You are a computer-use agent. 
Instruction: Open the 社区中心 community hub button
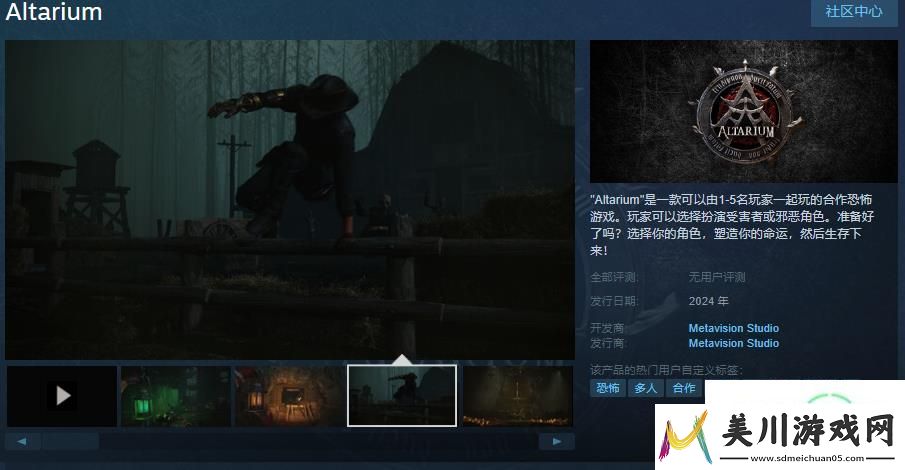click(854, 12)
